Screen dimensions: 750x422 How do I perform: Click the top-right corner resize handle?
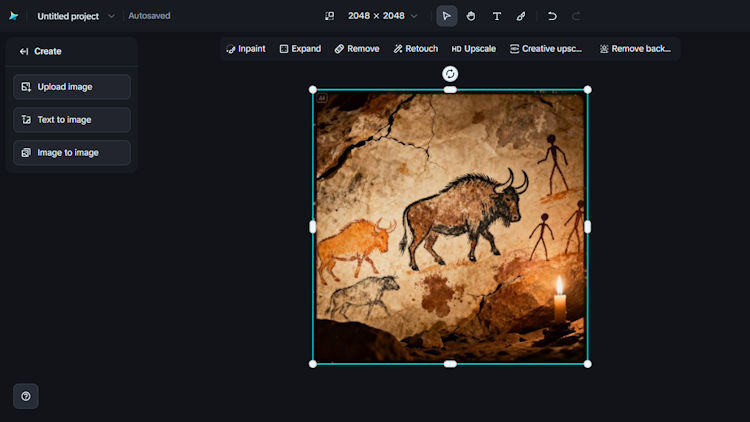(587, 89)
